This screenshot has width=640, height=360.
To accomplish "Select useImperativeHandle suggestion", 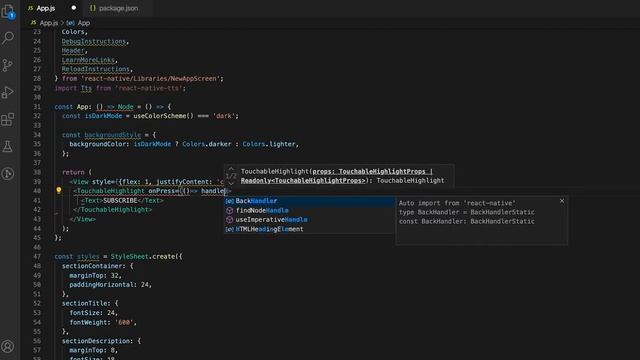I will coord(309,220).
